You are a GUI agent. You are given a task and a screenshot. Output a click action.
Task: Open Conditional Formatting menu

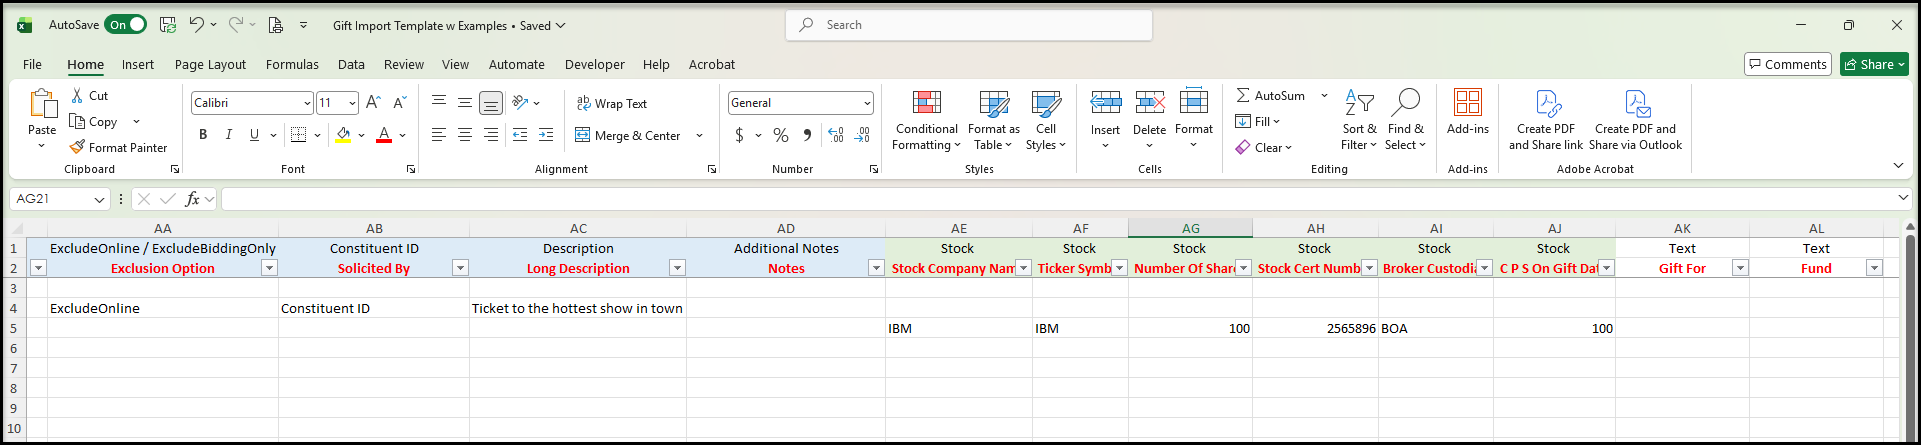tap(927, 120)
